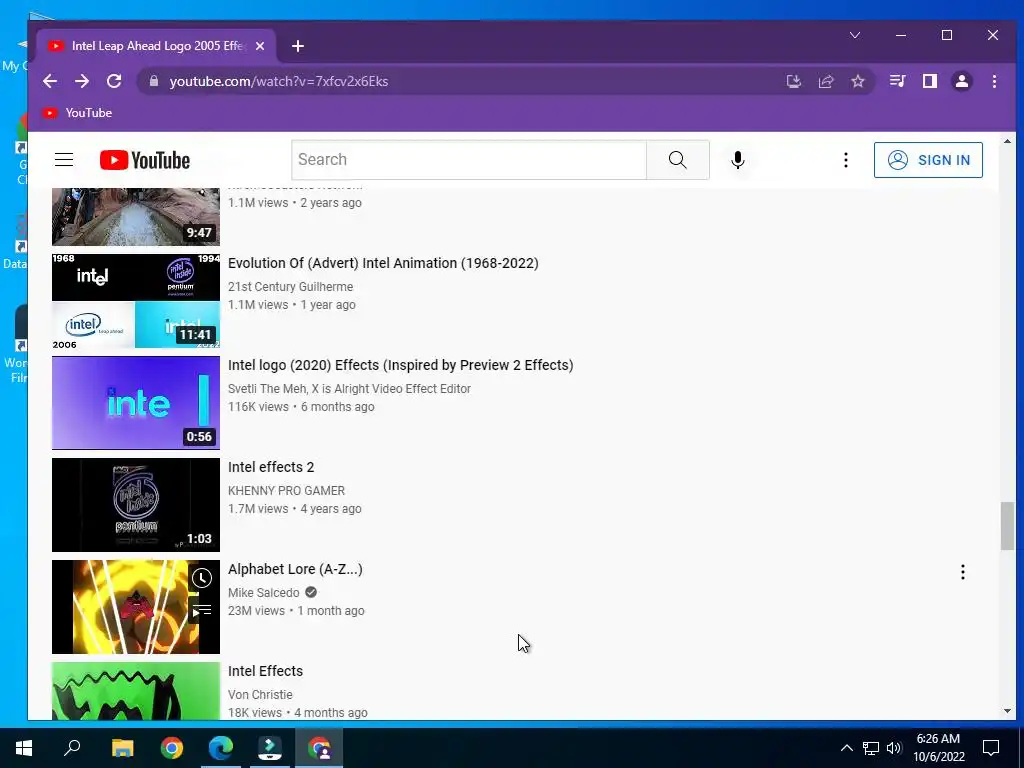Add Alphabet Lore to Watch later clock icon
The image size is (1024, 768).
pos(202,578)
